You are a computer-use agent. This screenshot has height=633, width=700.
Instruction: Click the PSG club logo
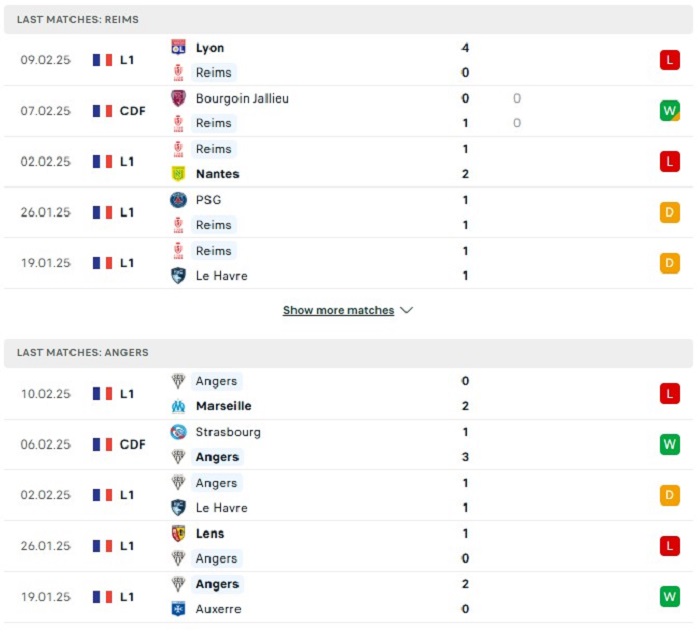coord(178,200)
